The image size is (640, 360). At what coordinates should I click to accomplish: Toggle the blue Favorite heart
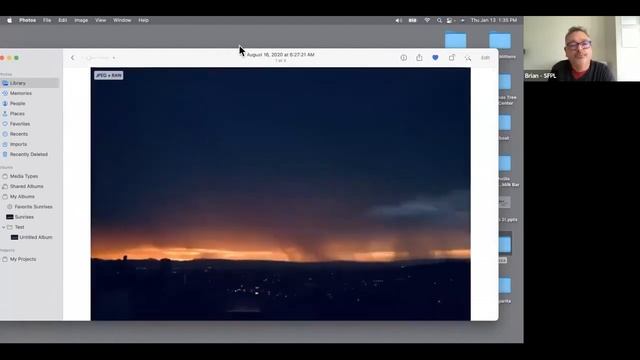point(435,58)
